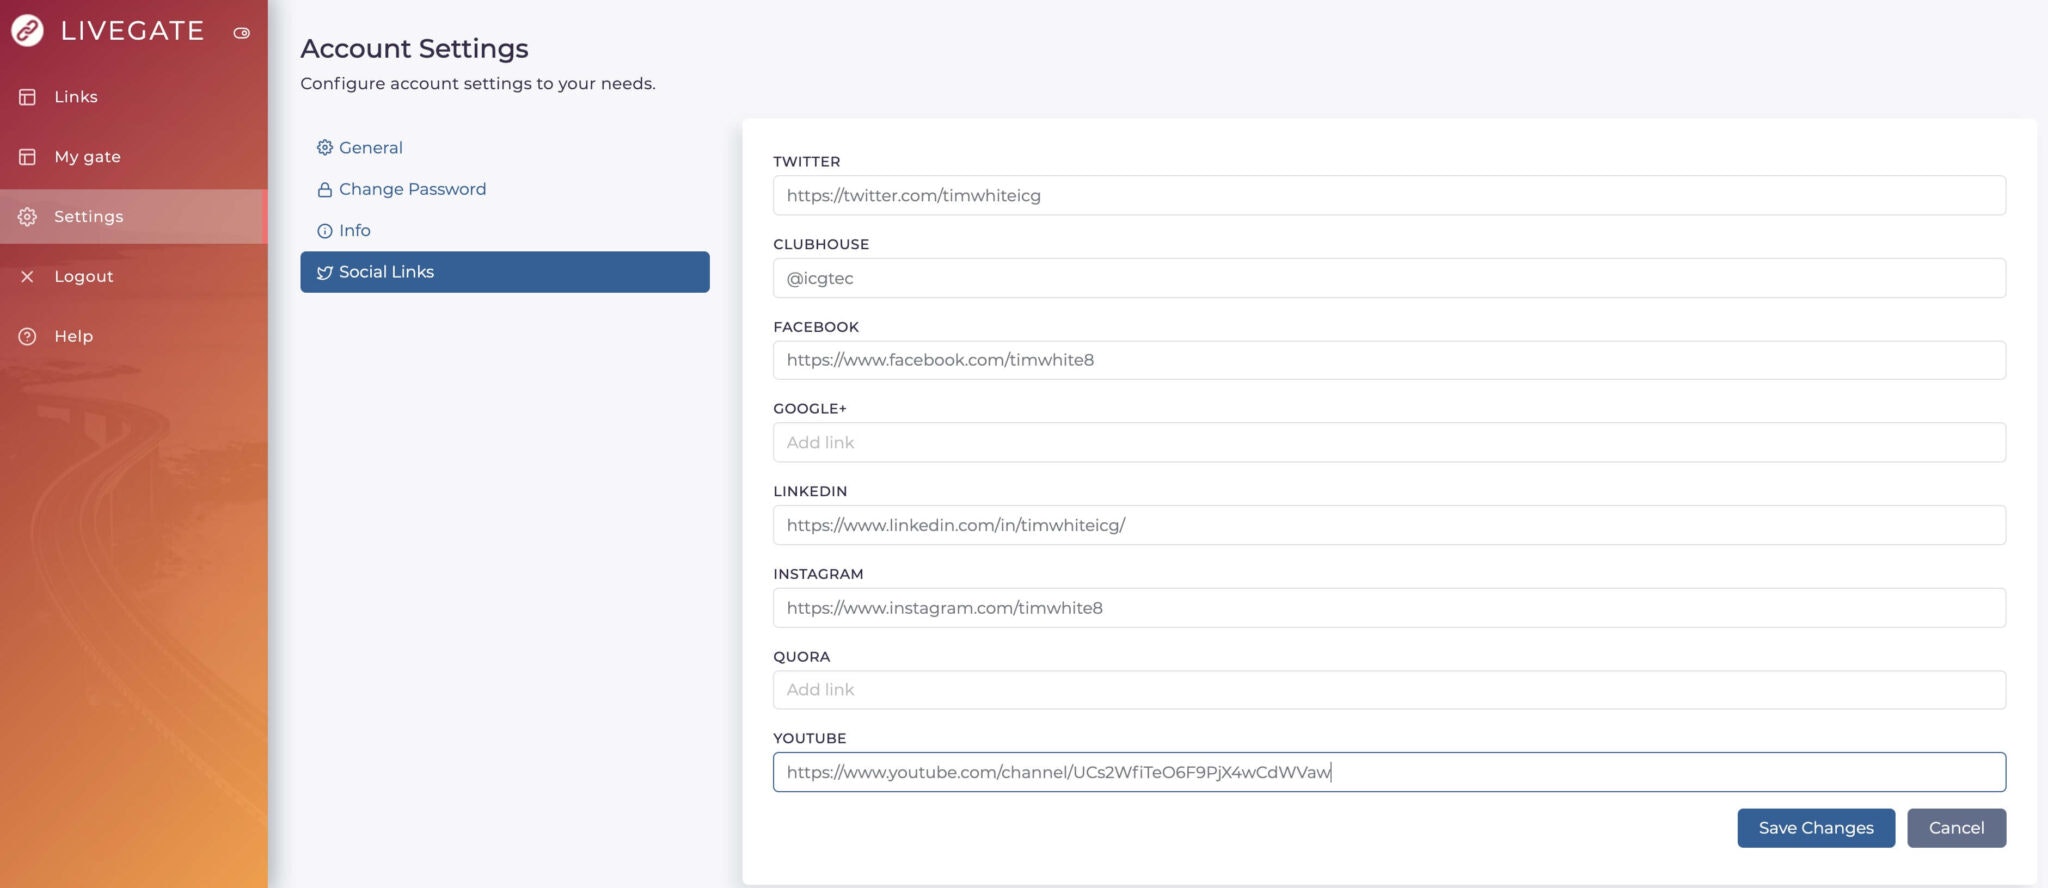Focus the Instagram link field
This screenshot has height=888, width=2048.
(1389, 608)
